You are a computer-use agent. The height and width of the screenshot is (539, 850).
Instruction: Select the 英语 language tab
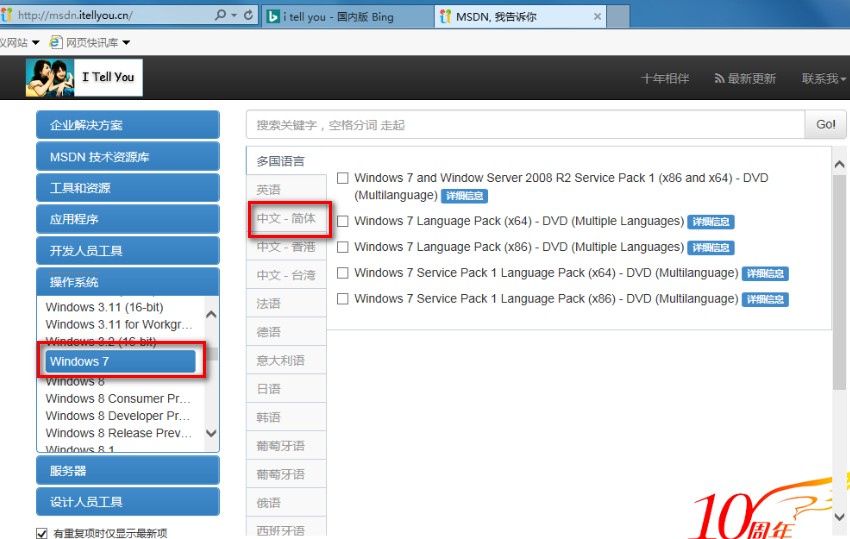click(286, 190)
